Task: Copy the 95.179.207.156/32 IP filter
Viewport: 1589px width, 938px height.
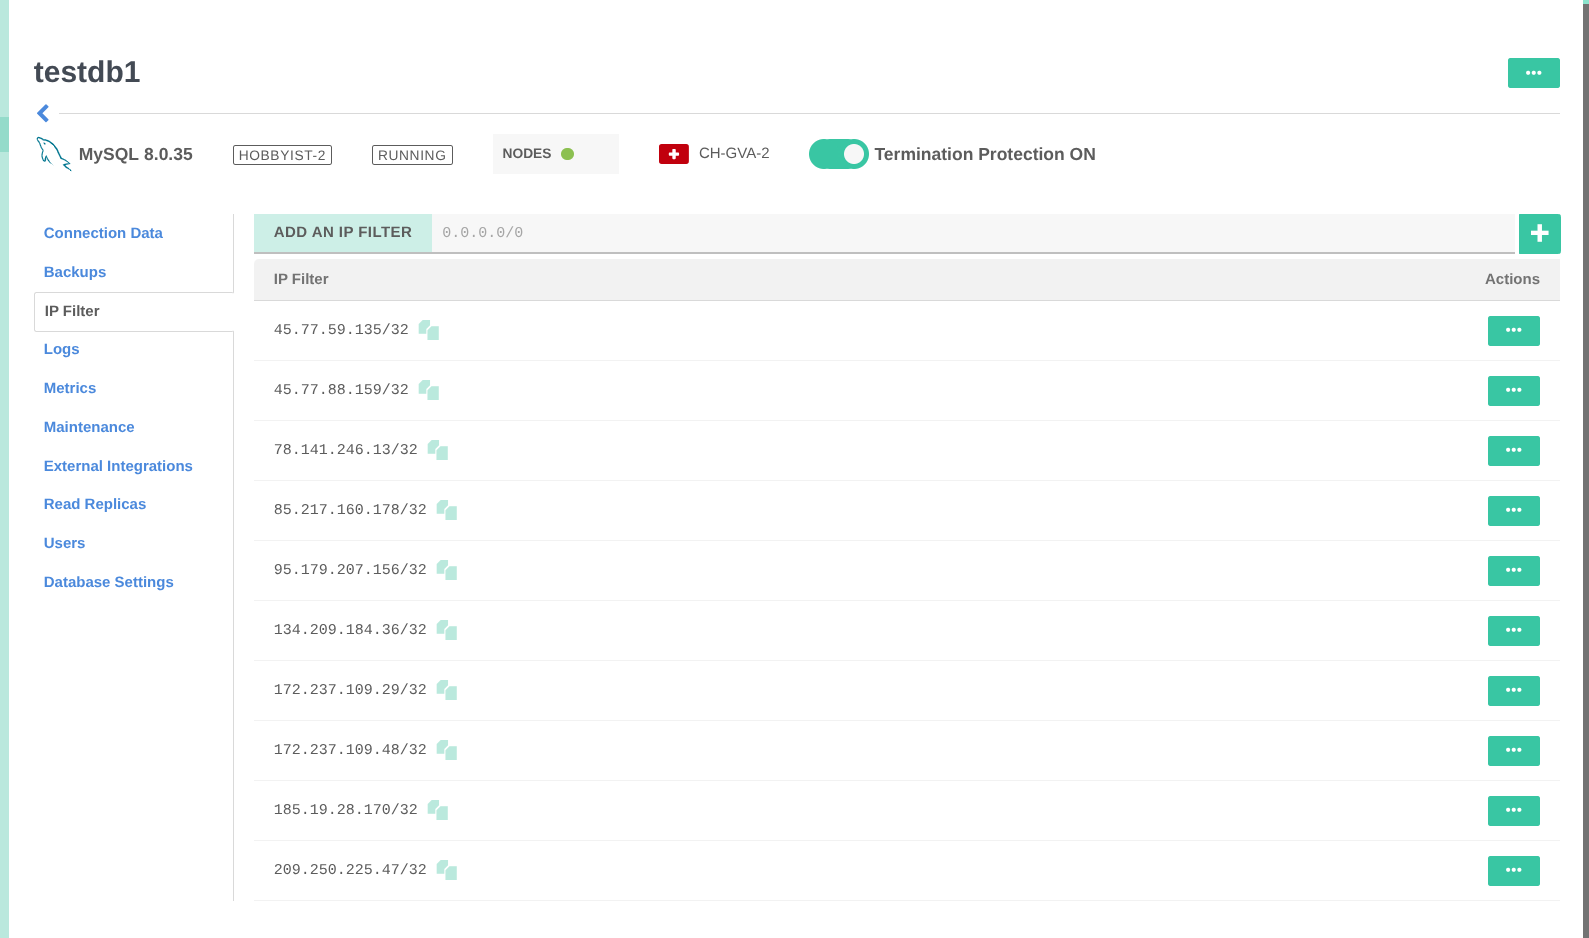Action: 447,570
